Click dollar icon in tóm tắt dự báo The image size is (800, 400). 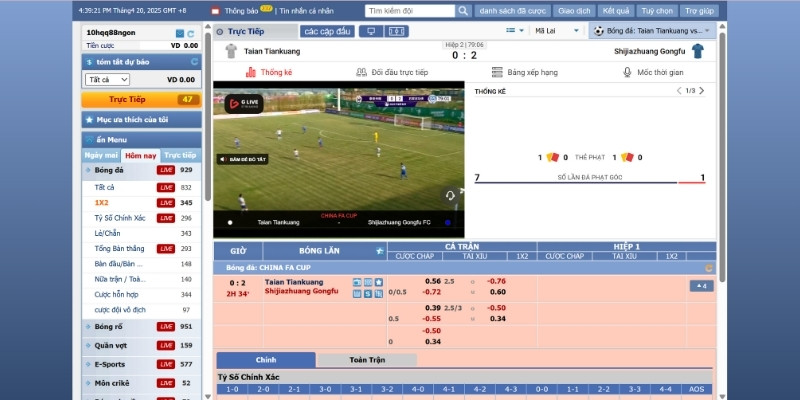tap(89, 62)
